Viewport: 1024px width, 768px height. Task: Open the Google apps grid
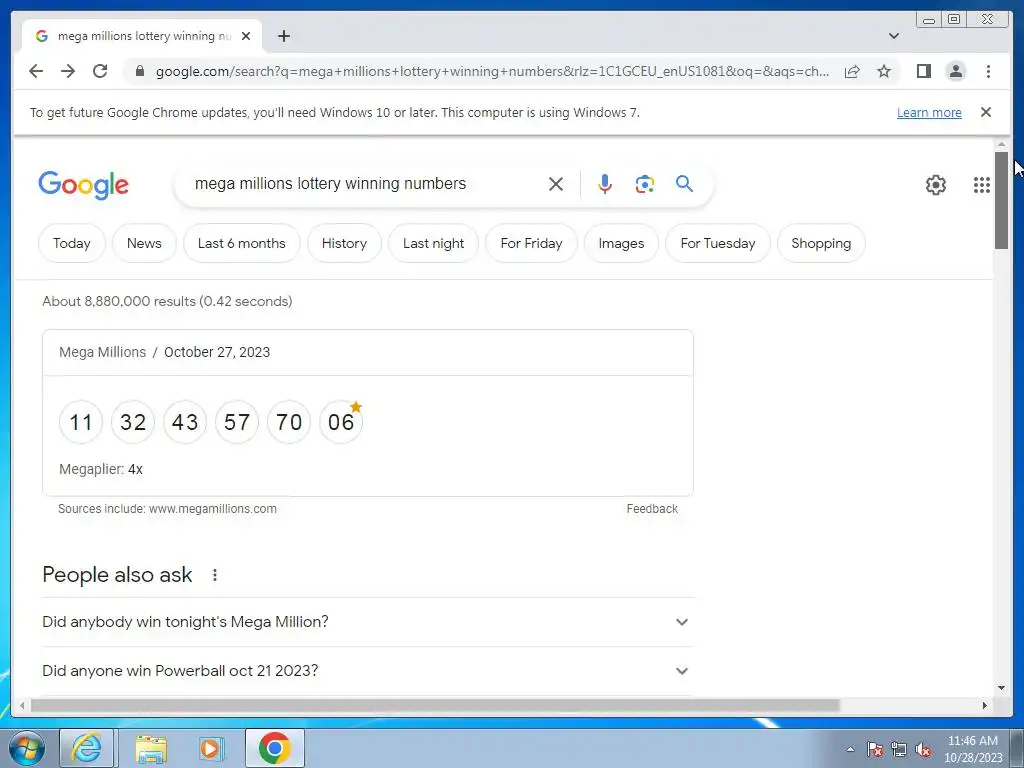pyautogui.click(x=982, y=185)
